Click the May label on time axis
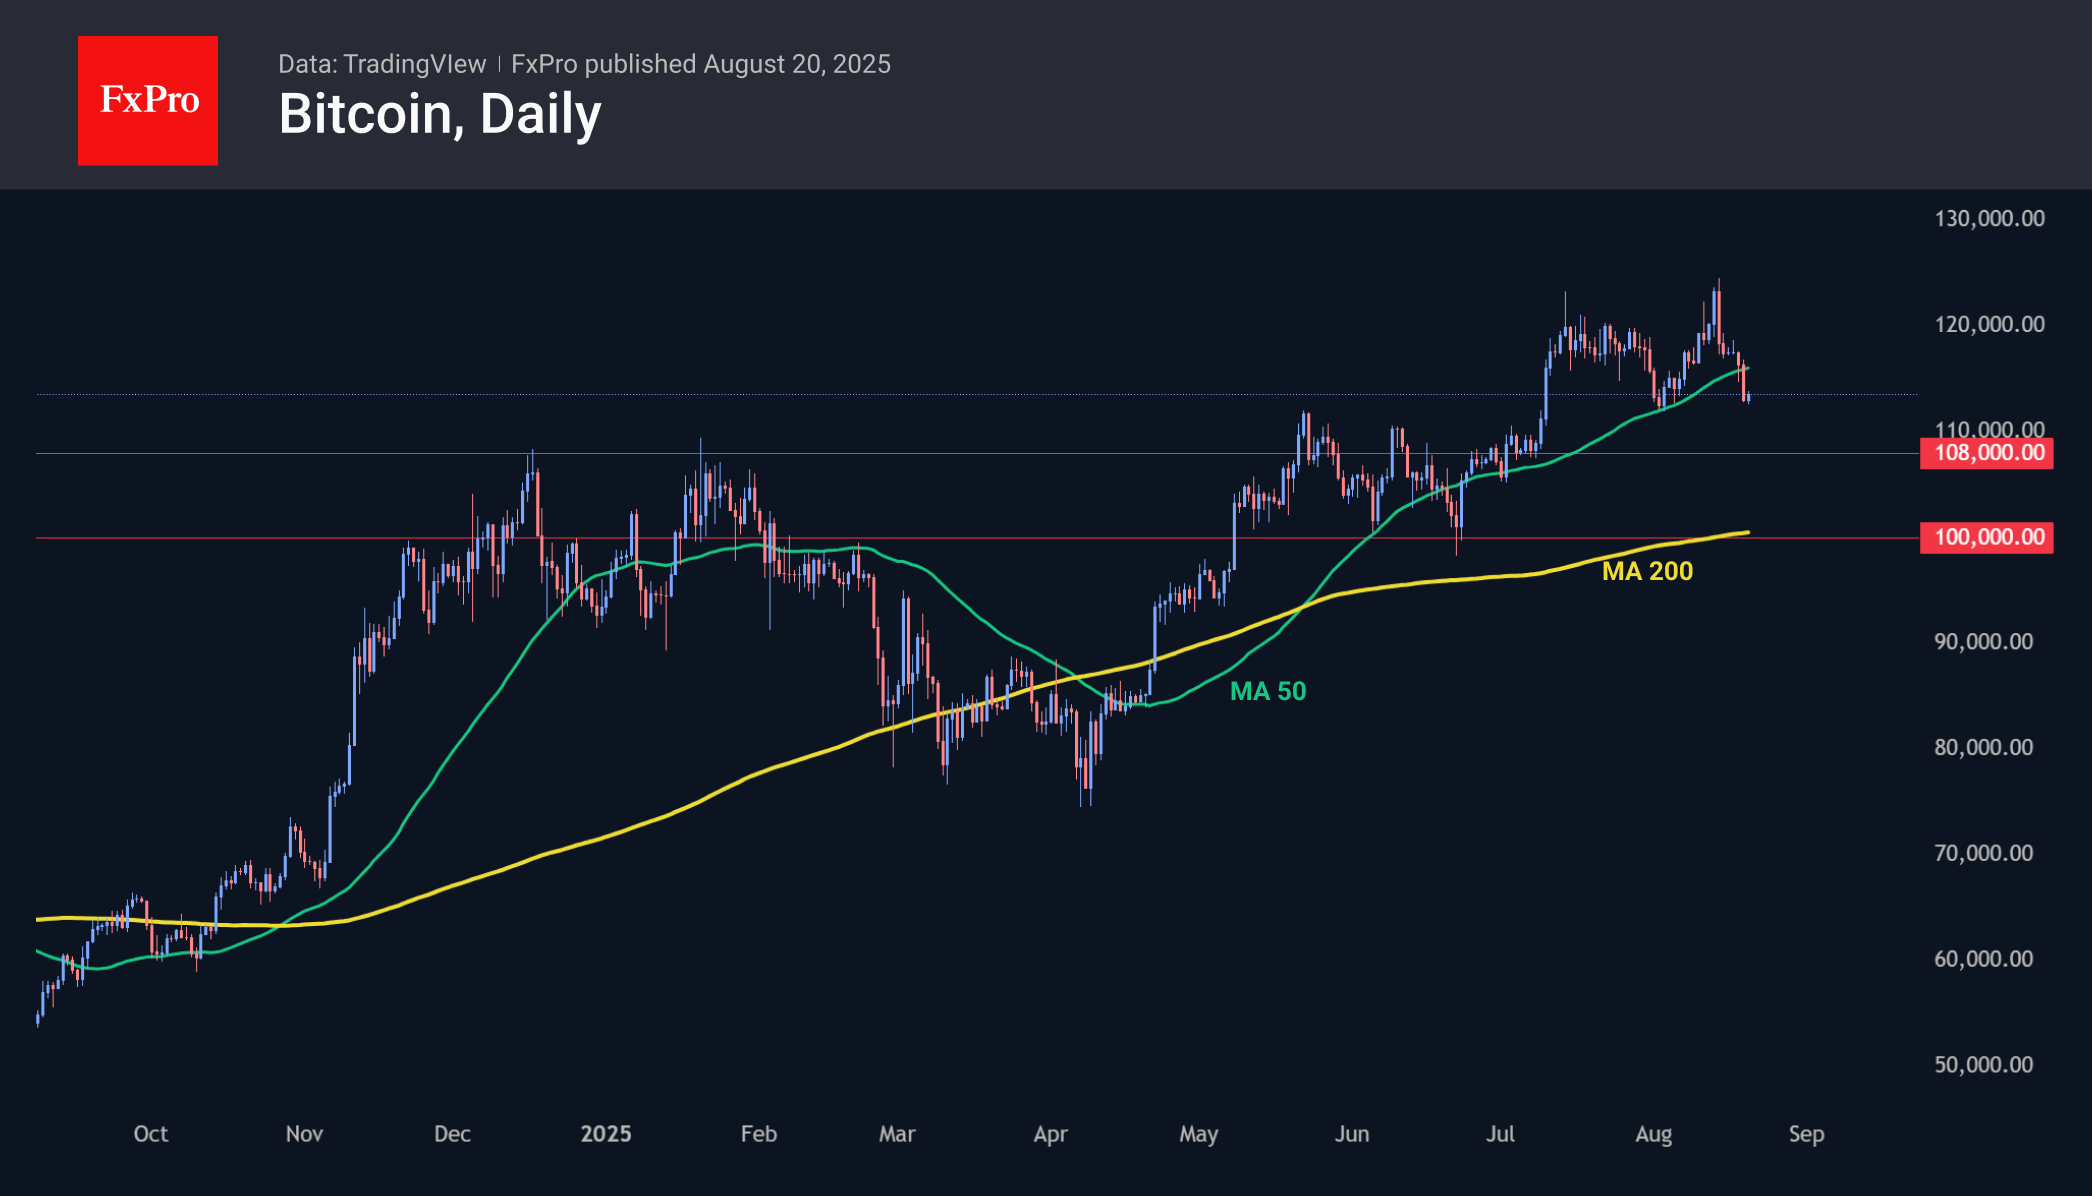The image size is (2092, 1196). (1198, 1134)
